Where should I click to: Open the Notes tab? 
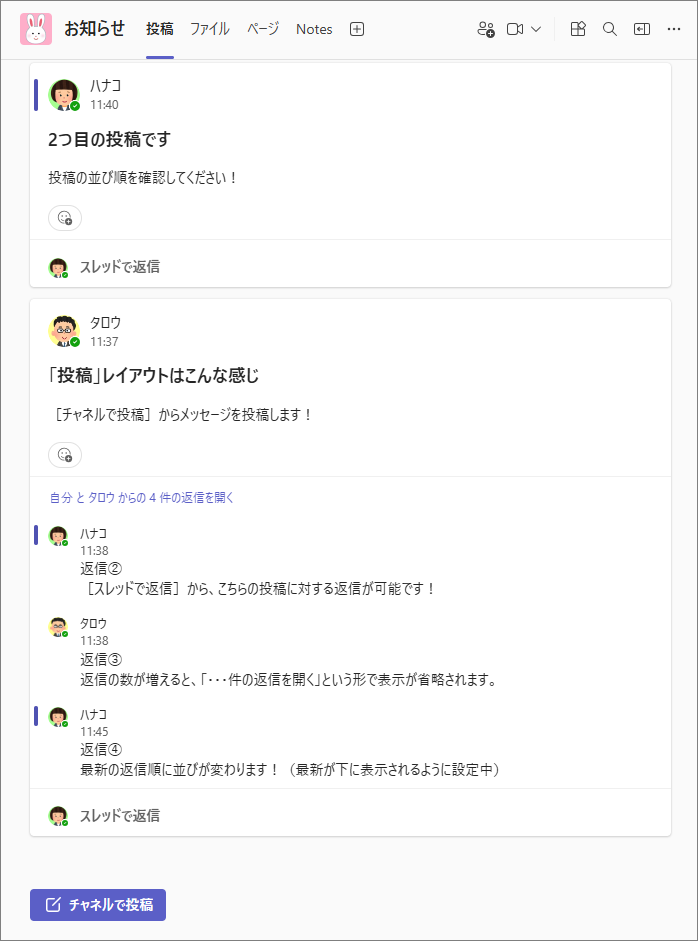(314, 29)
